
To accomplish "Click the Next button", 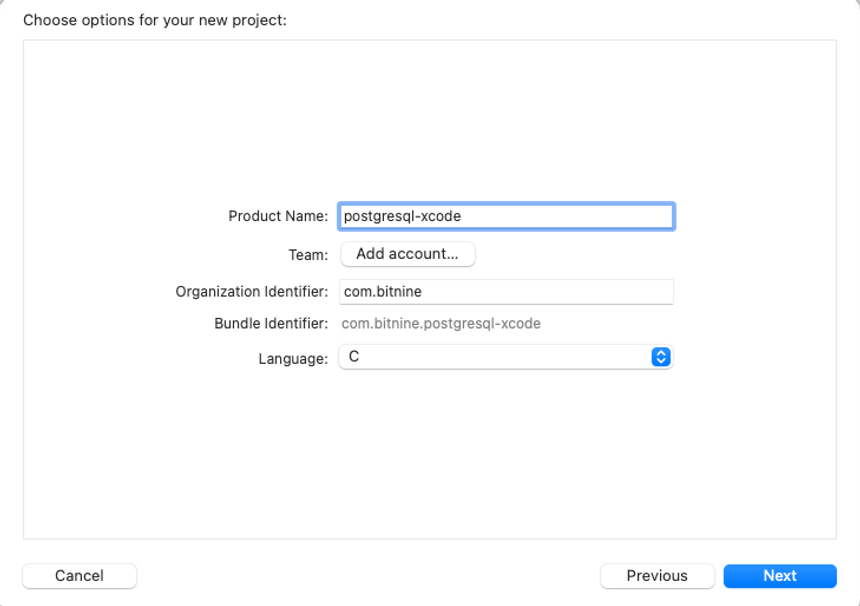I will pyautogui.click(x=780, y=576).
